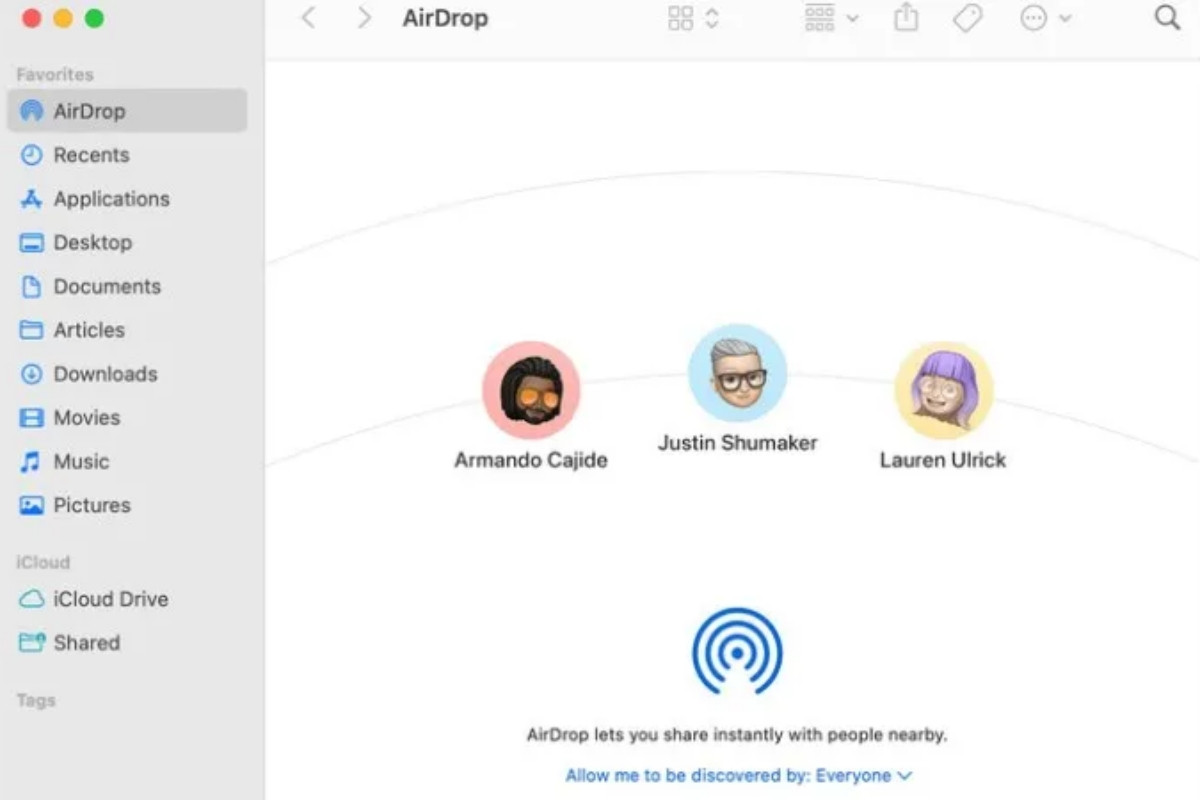1200x800 pixels.
Task: Click the Movies film icon
Action: 32,418
